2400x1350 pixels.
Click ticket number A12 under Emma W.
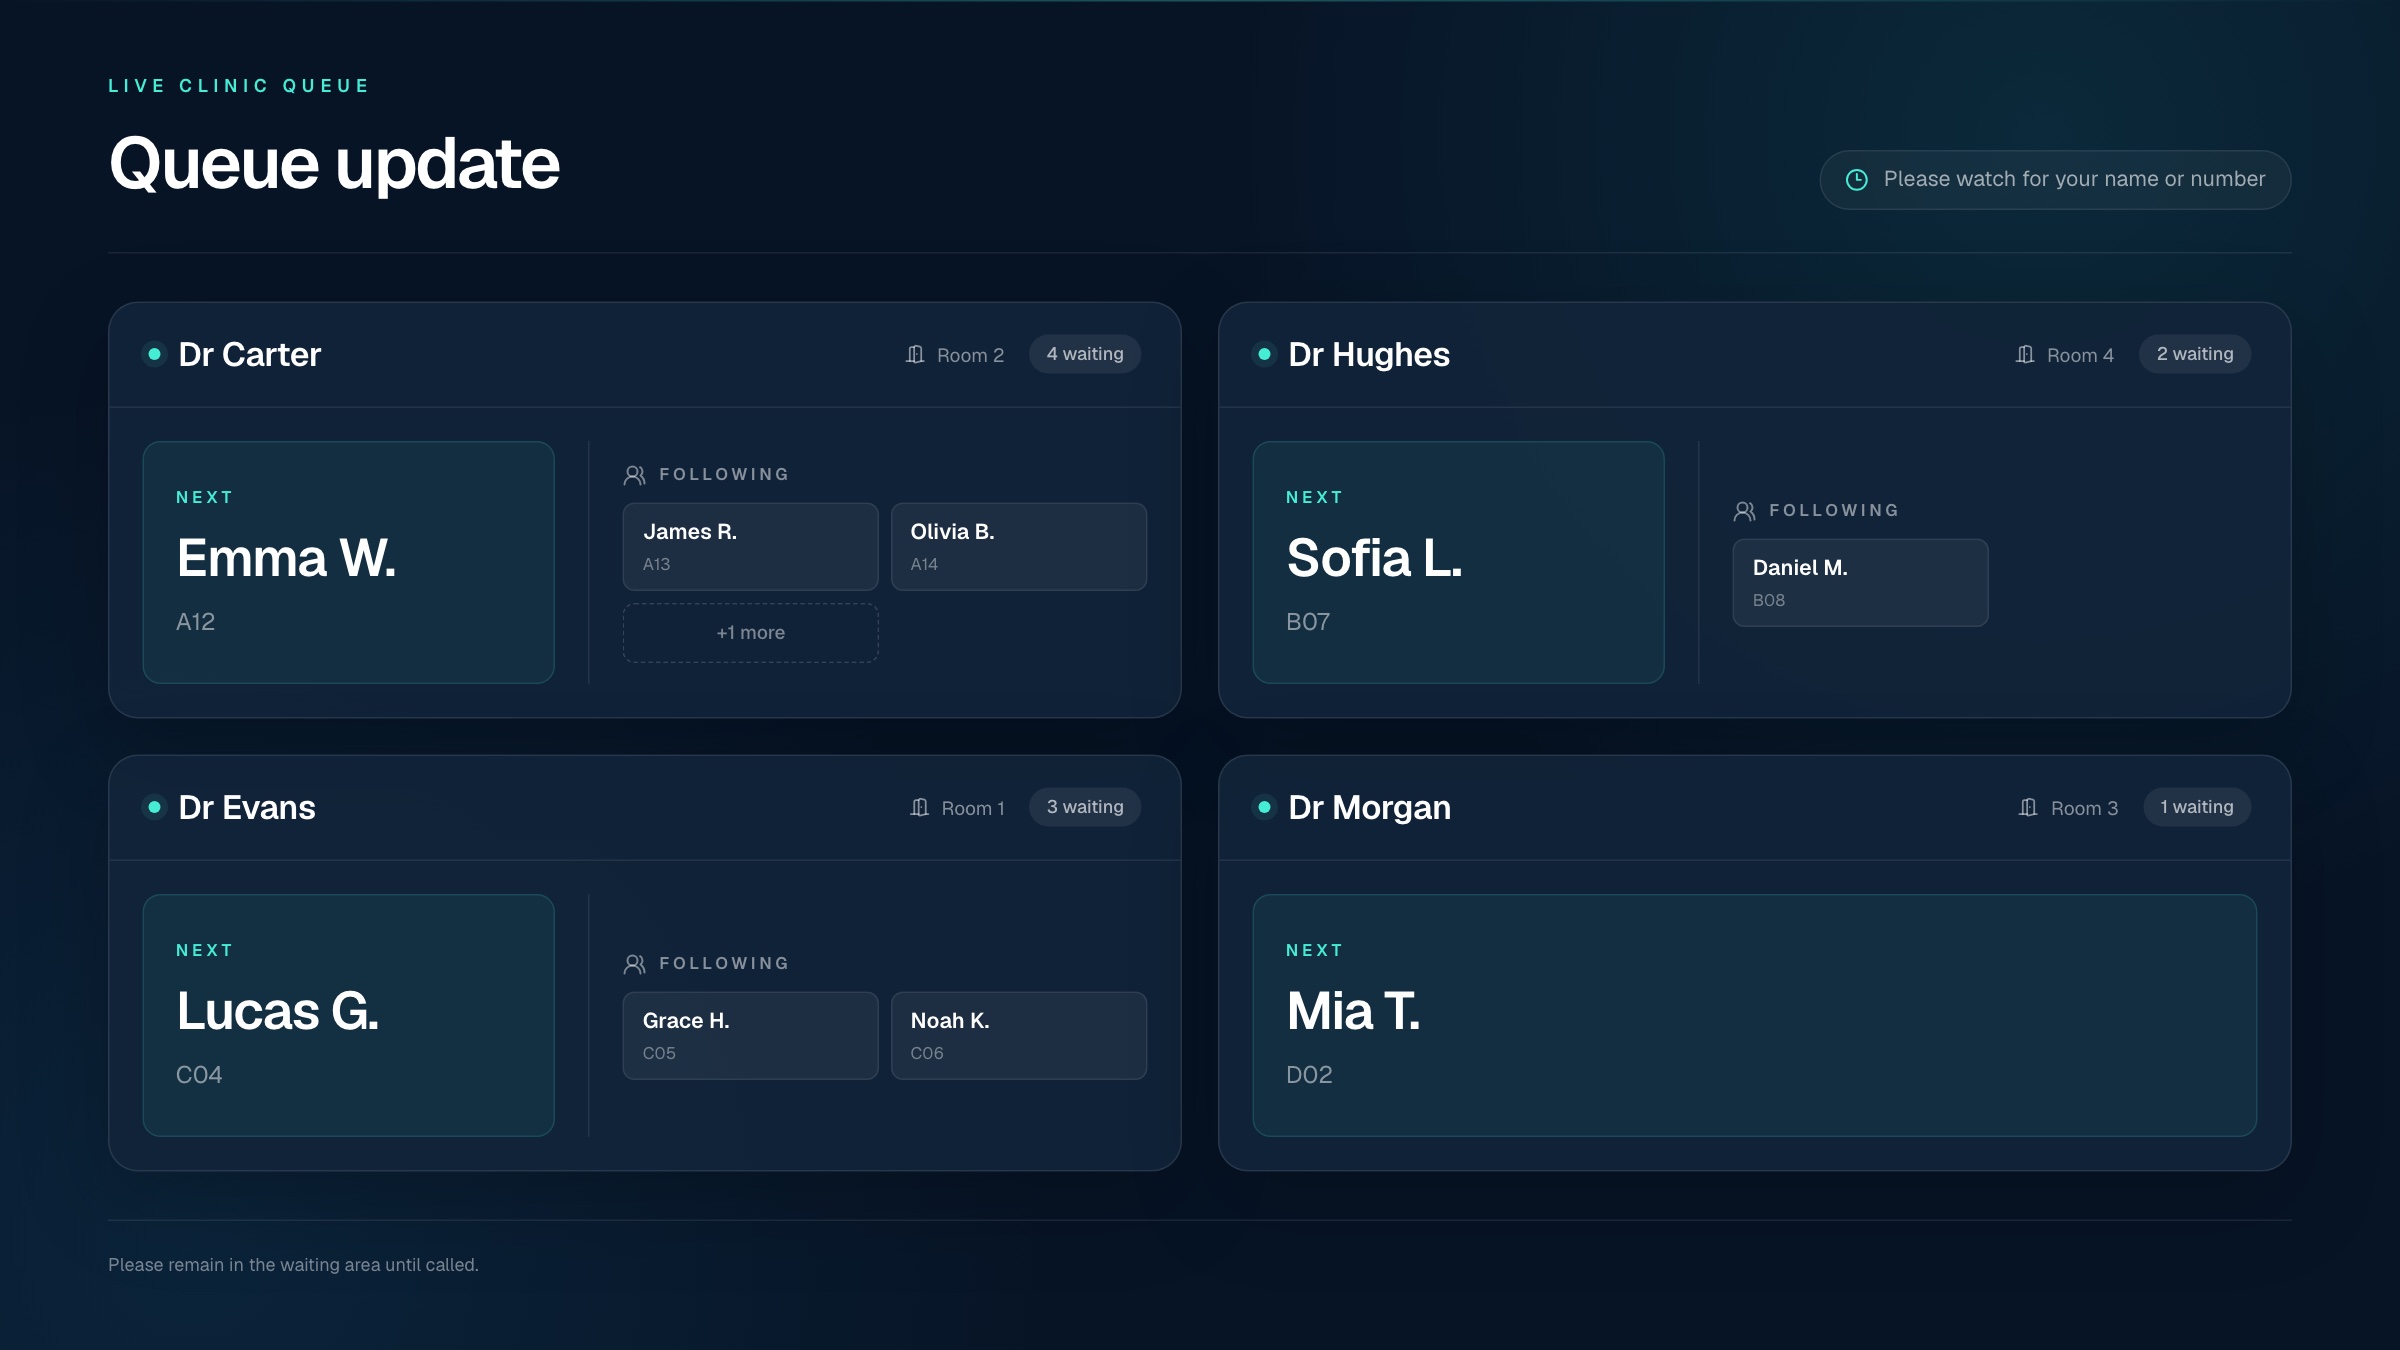click(x=196, y=622)
